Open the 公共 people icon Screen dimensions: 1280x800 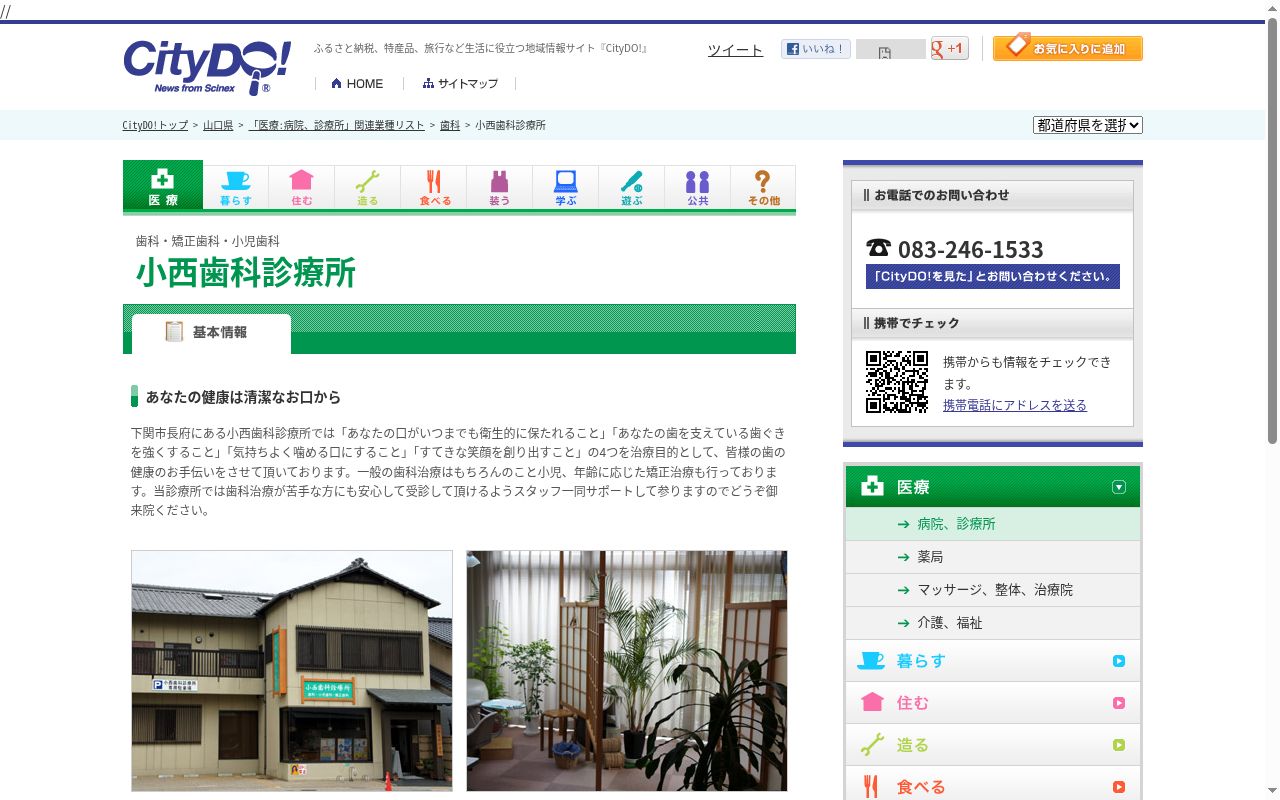(698, 187)
